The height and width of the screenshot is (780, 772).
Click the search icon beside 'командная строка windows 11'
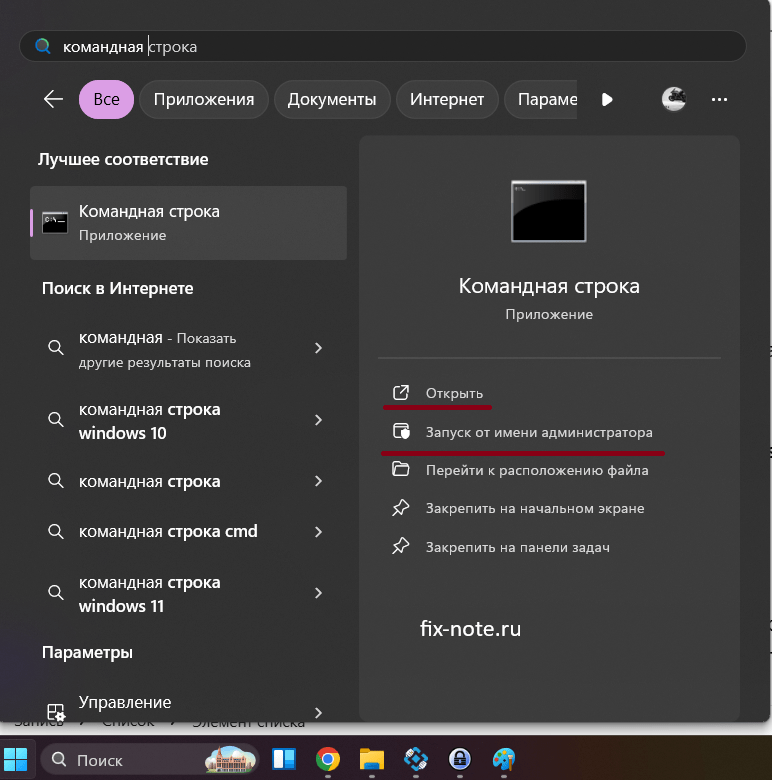56,593
